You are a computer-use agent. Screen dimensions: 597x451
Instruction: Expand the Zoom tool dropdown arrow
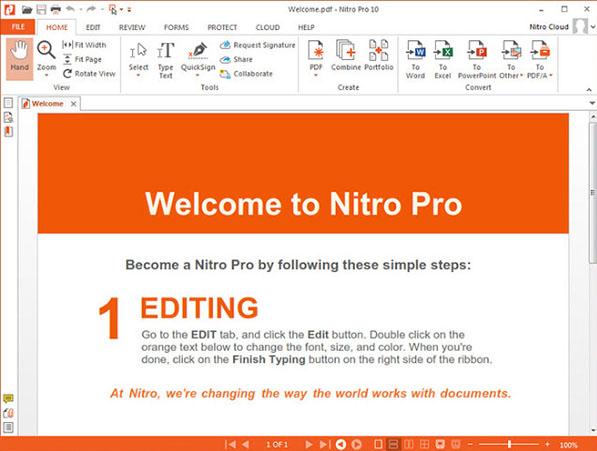pyautogui.click(x=46, y=76)
